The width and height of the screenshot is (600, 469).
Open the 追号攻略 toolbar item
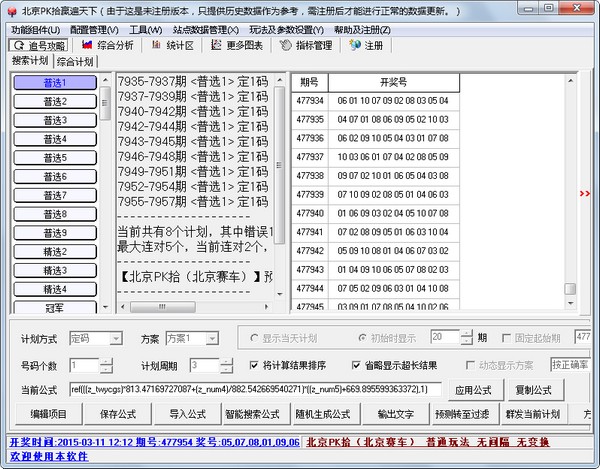38,46
